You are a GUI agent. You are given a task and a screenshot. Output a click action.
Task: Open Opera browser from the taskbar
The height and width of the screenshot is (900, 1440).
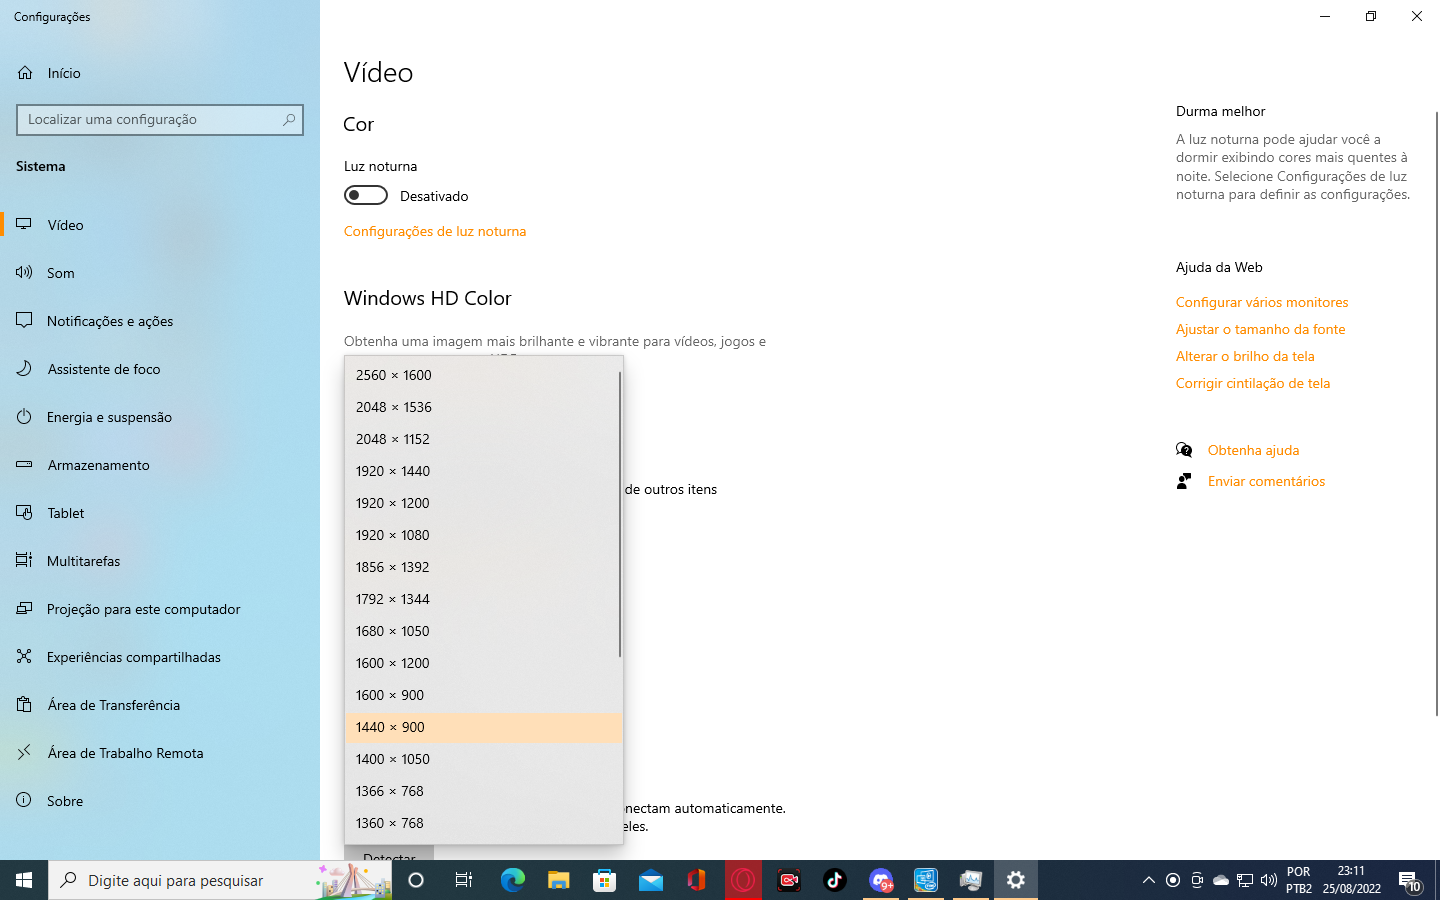point(743,880)
